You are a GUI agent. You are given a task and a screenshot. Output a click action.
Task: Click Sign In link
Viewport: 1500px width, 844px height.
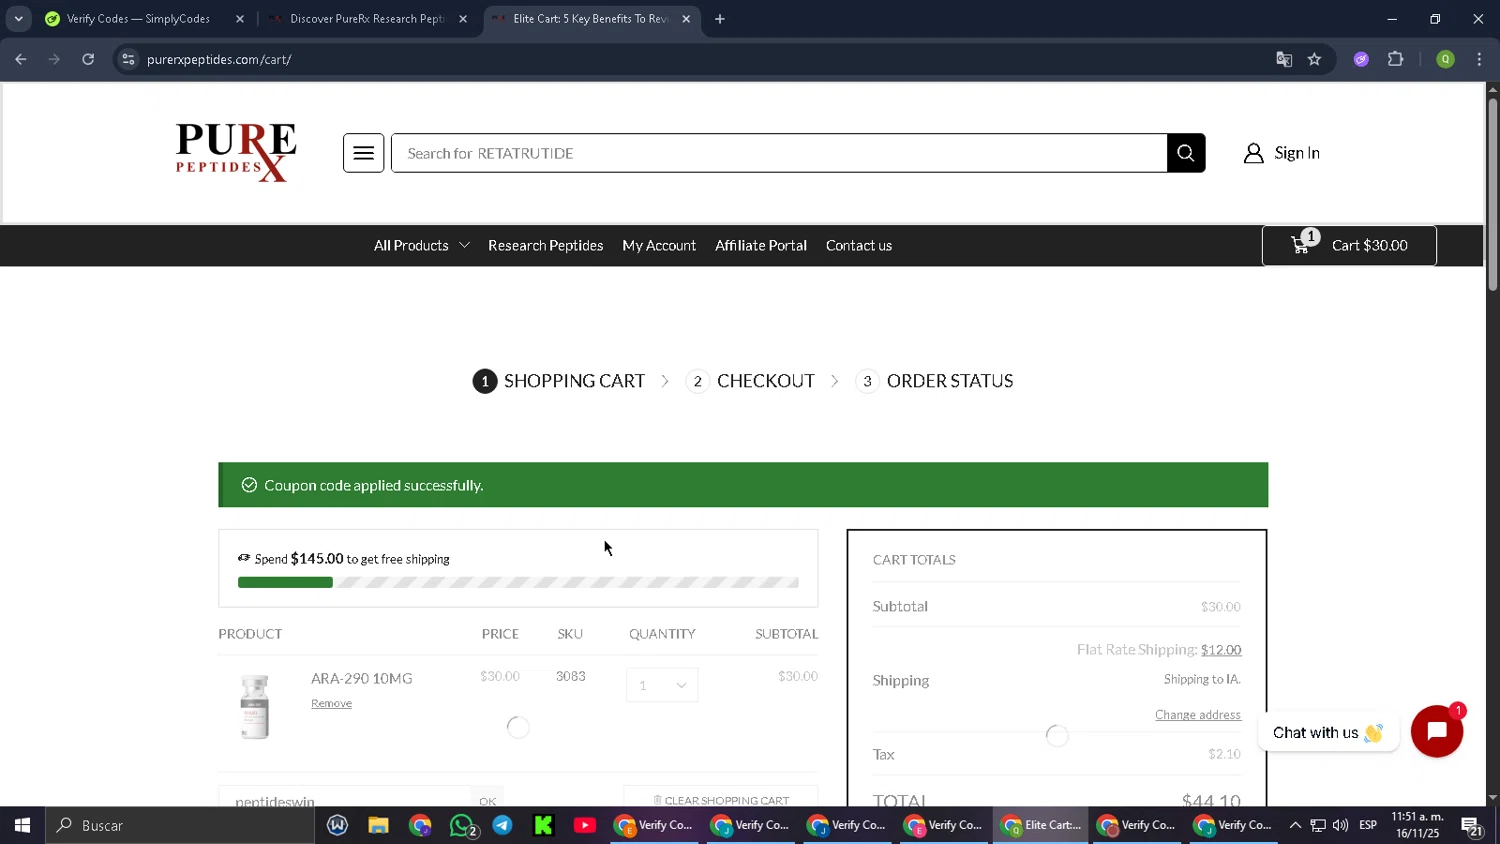1297,153
